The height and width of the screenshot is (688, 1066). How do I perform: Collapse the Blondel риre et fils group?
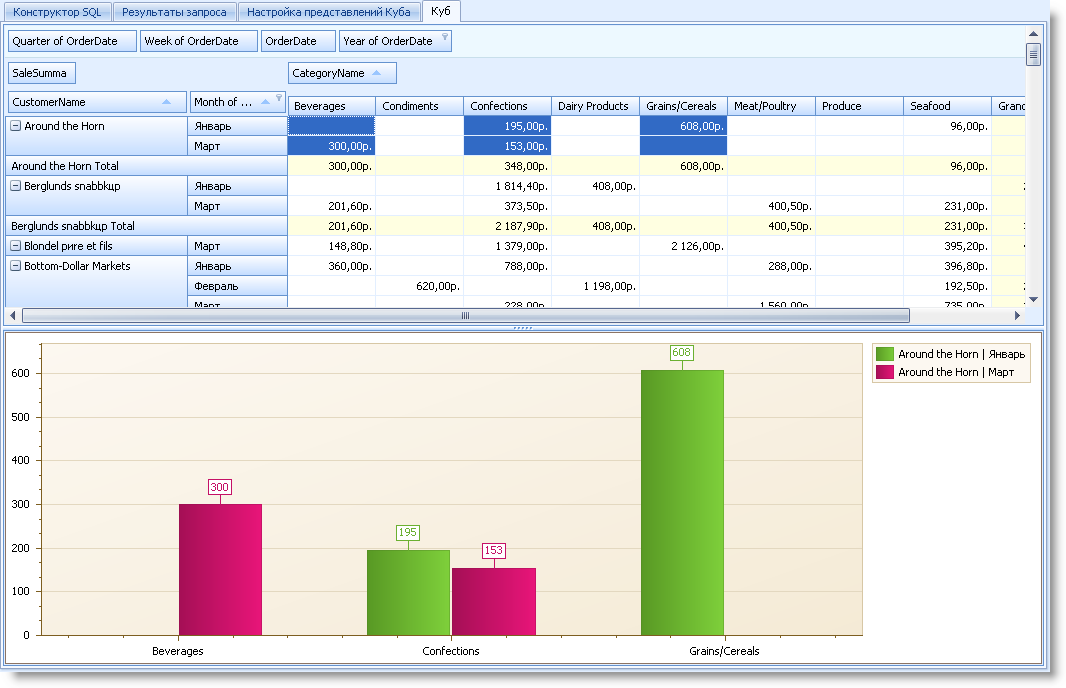pos(15,246)
